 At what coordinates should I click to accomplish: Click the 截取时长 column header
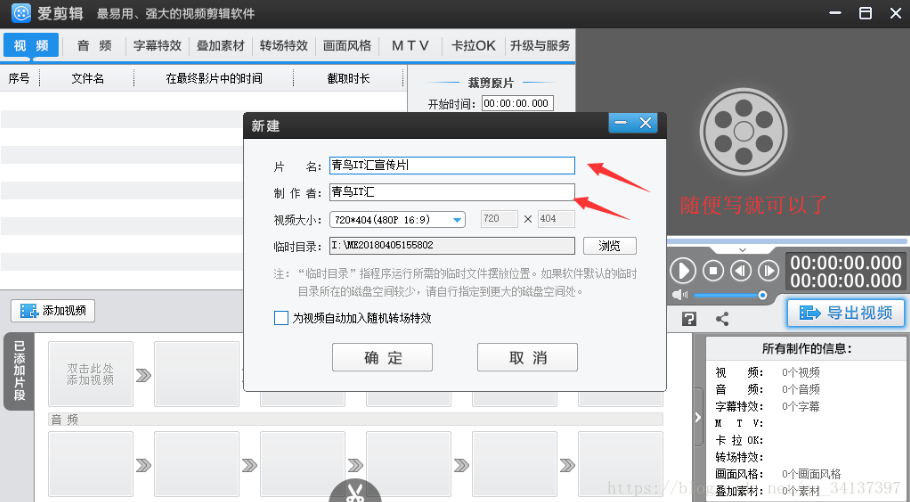[348, 78]
